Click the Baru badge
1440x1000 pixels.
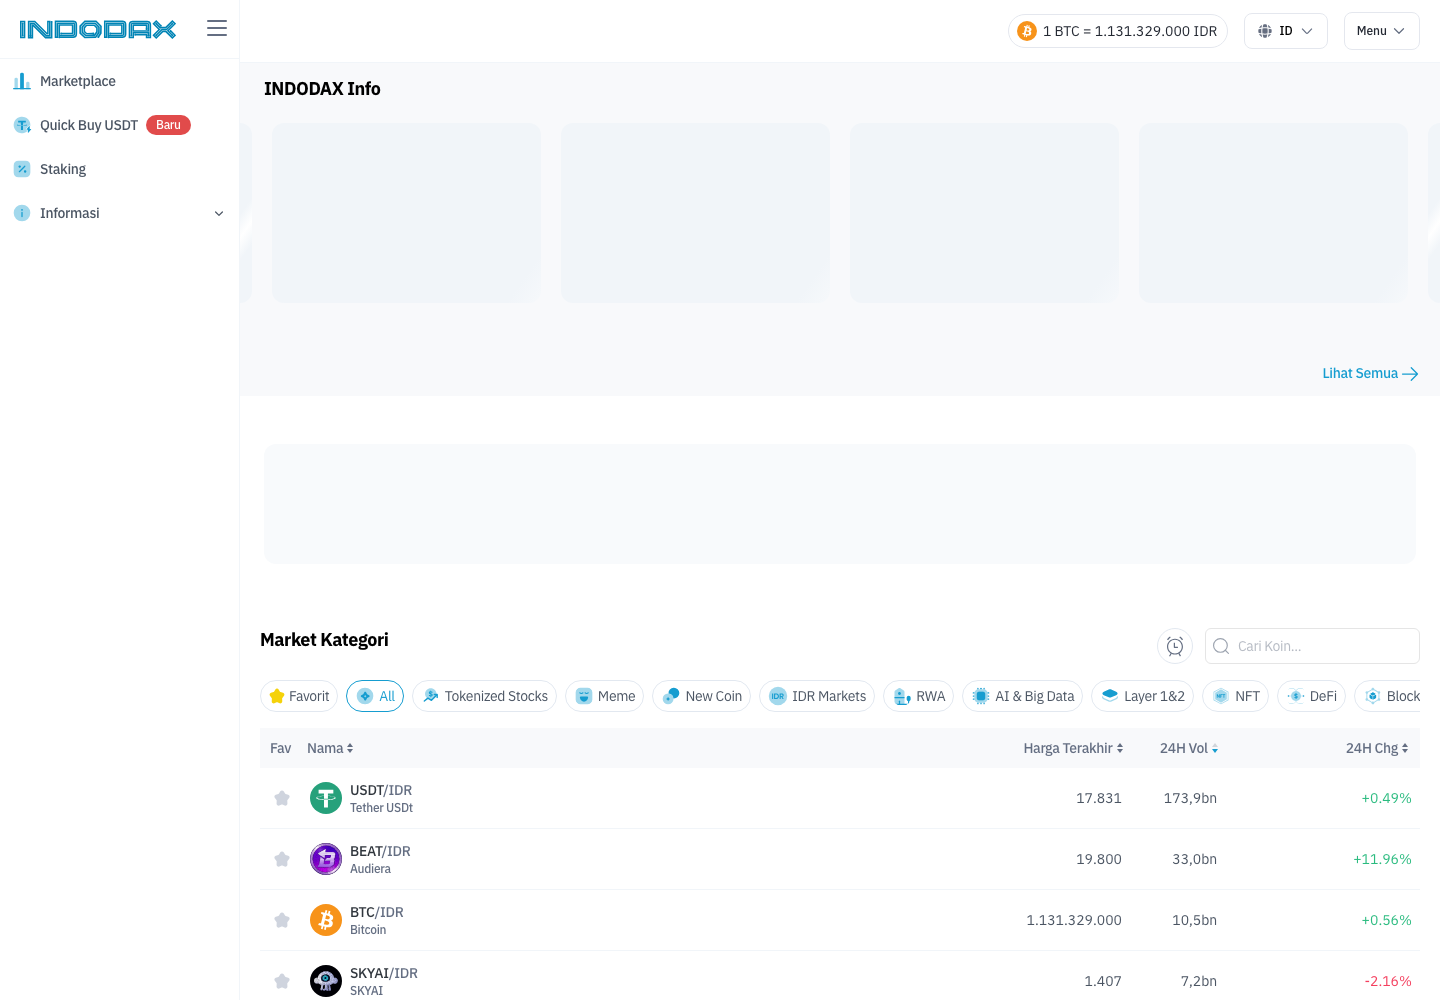[x=168, y=125]
